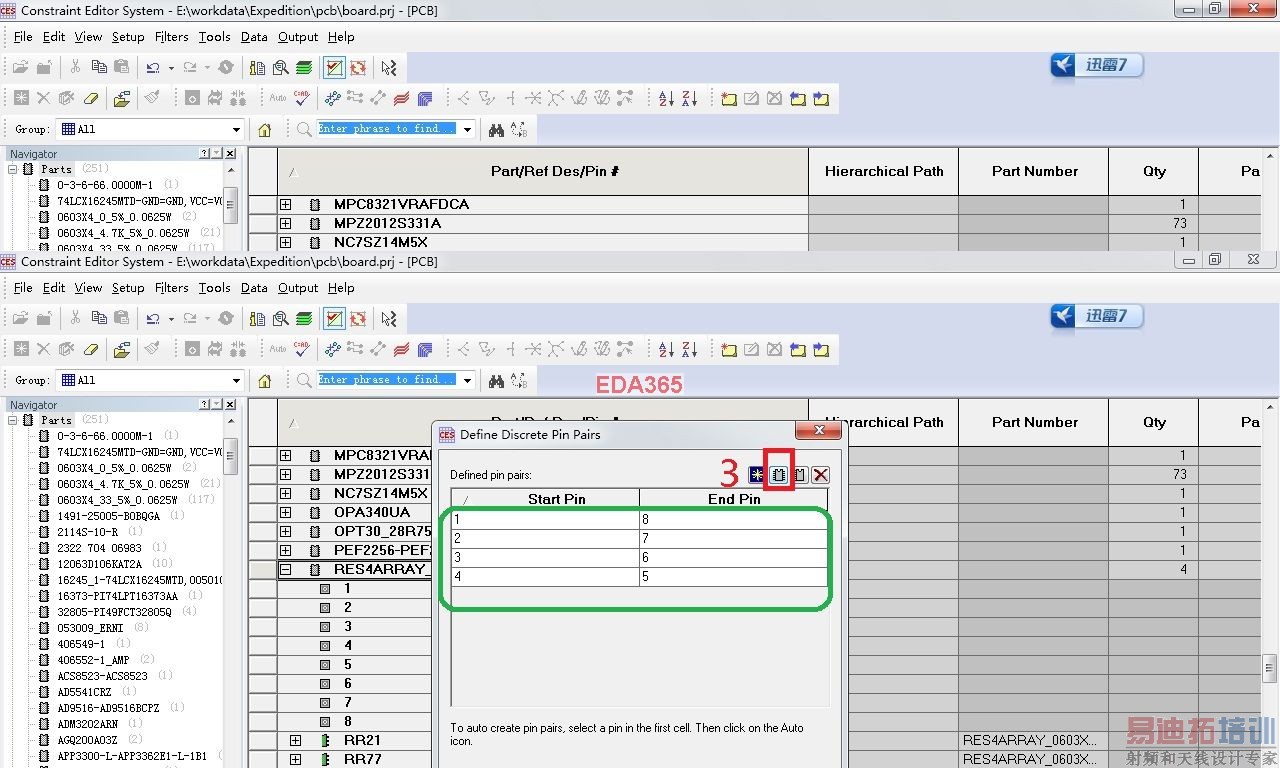
Task: Click Sort A-Z ascending icon in upper window
Action: [667, 98]
